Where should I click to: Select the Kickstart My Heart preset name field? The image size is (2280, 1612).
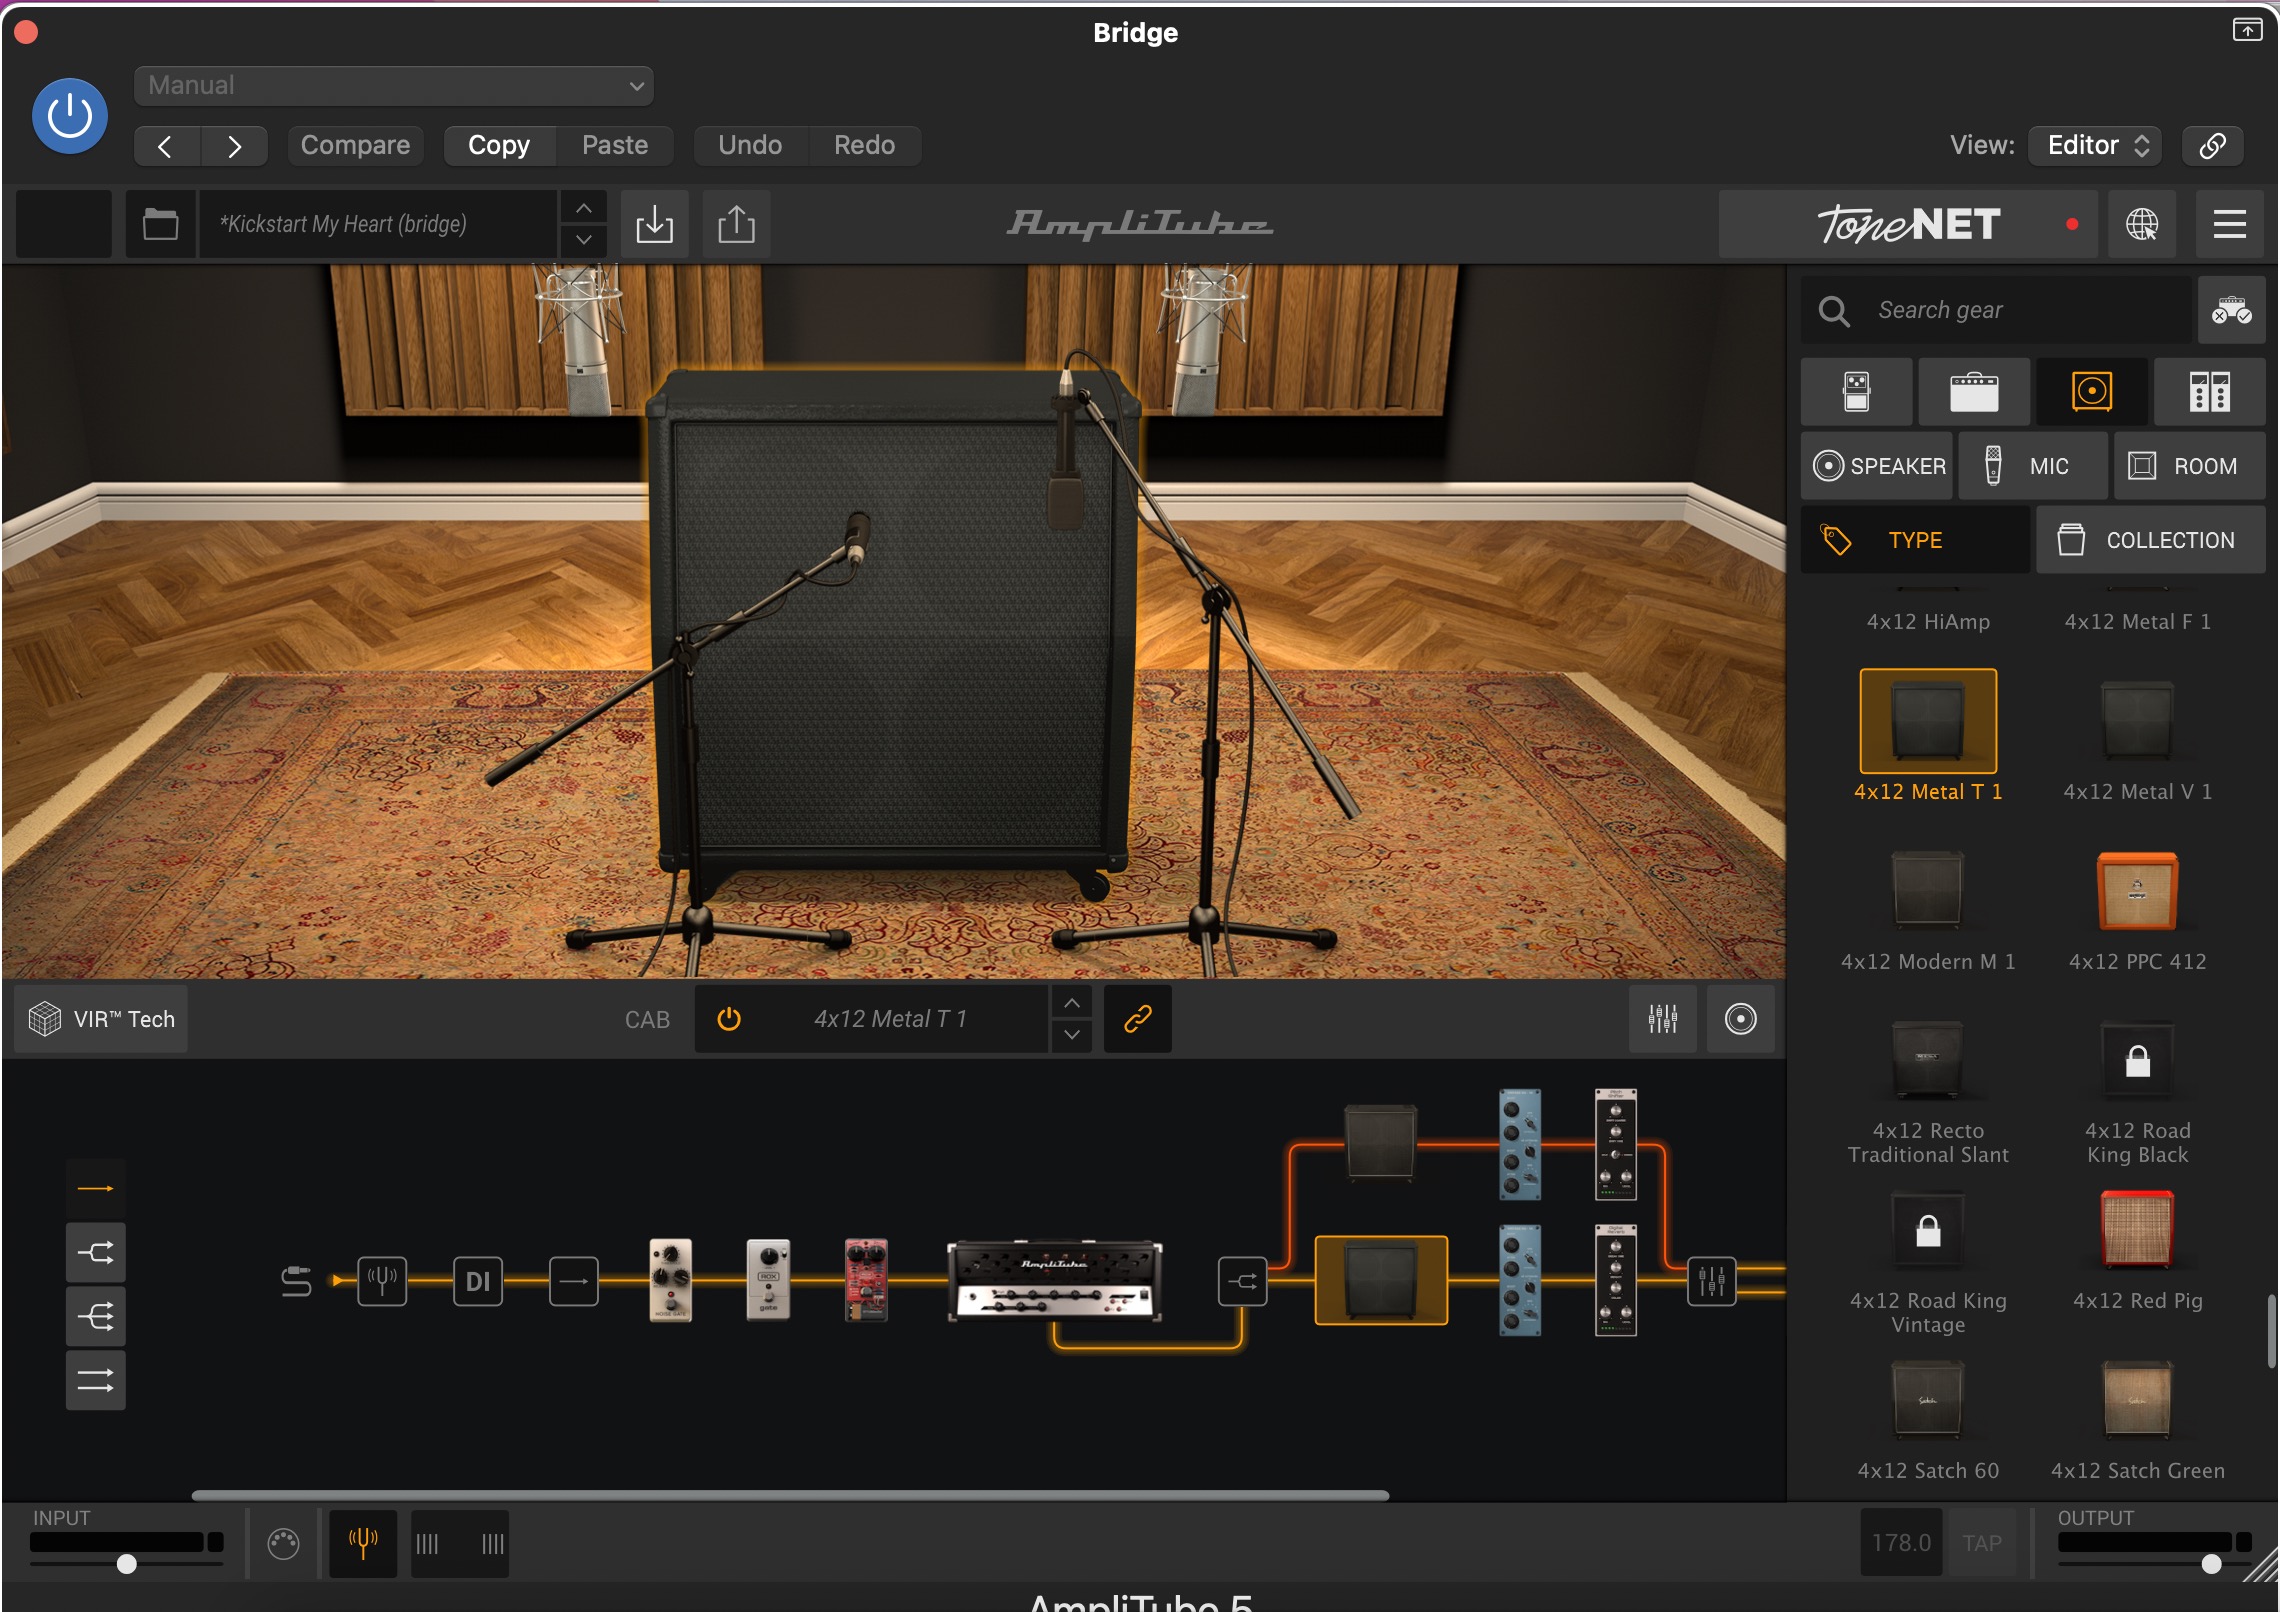[x=378, y=224]
